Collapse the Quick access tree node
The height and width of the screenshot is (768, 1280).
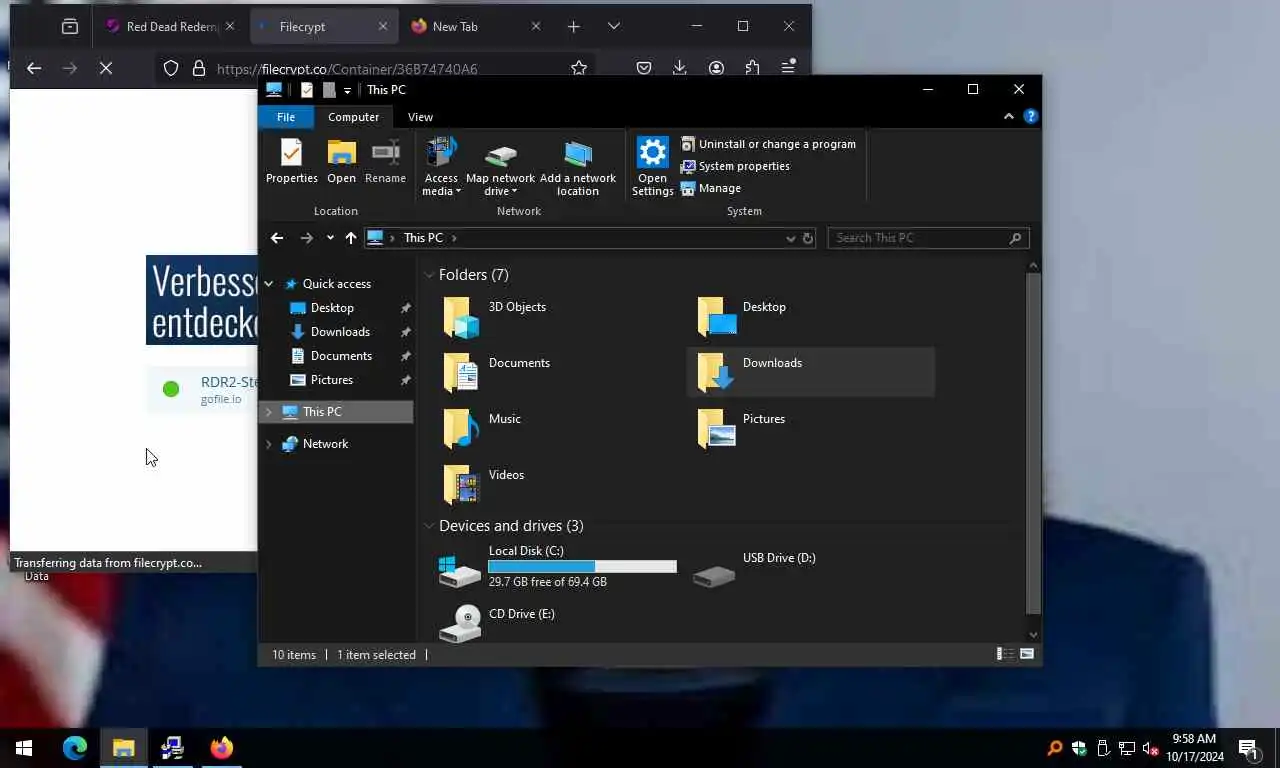coord(268,284)
